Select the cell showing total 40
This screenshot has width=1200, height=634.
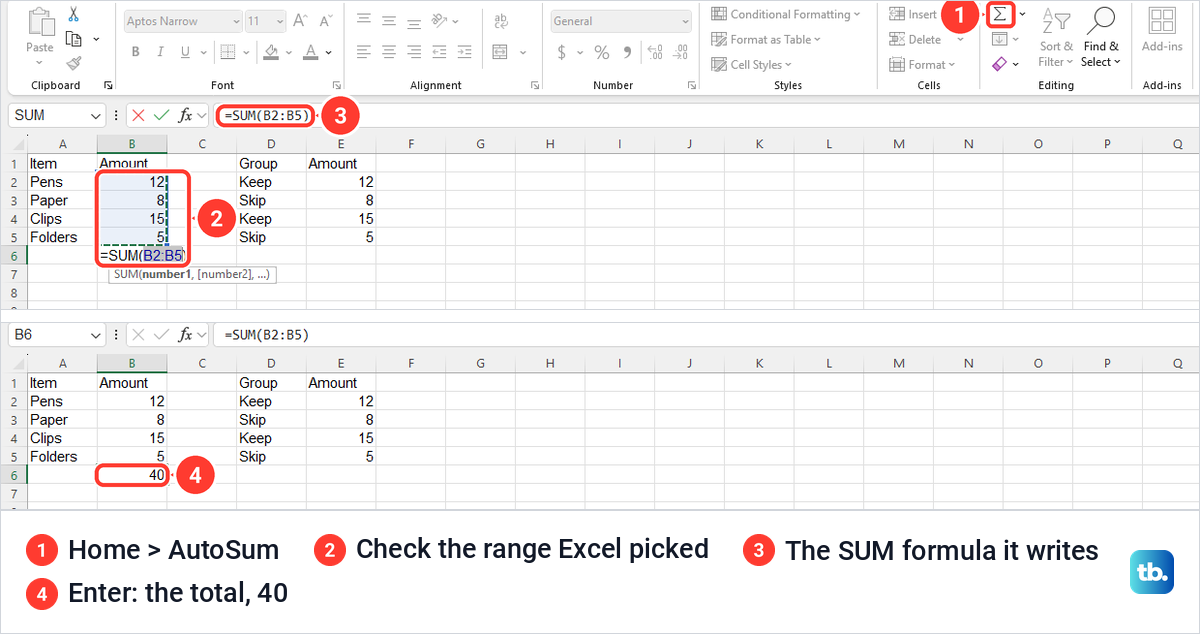click(x=132, y=475)
